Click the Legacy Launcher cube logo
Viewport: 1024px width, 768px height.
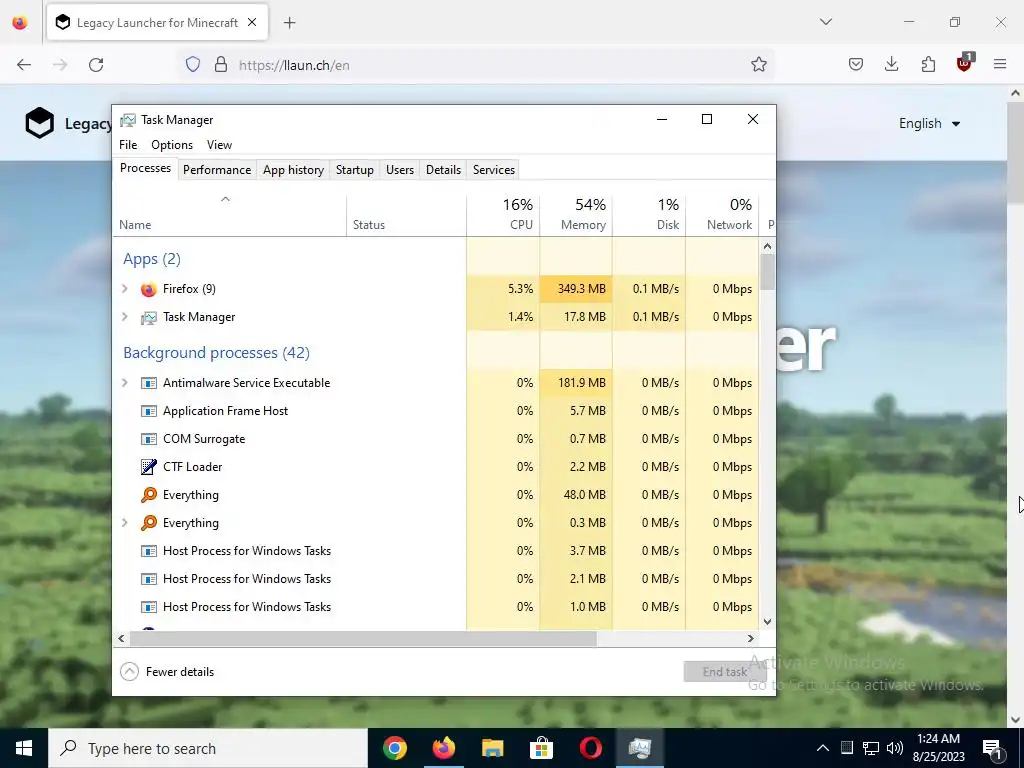[x=40, y=123]
